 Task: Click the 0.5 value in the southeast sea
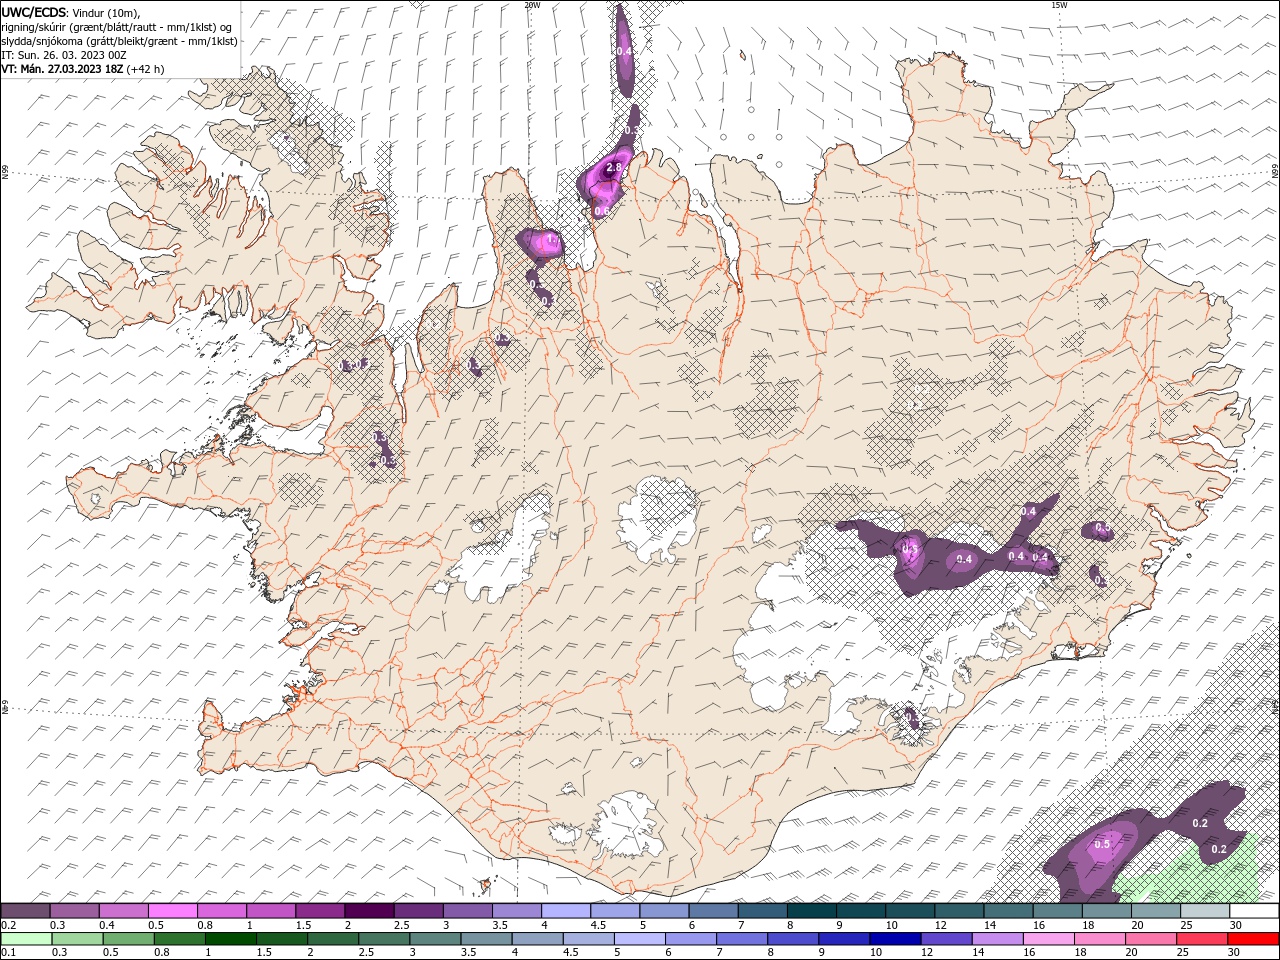pos(1102,844)
